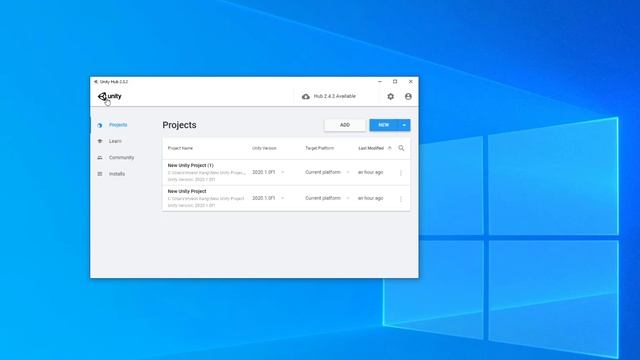Expand Unity version dropdown for New Unity Project (1)
This screenshot has width=640, height=360.
[x=282, y=172]
